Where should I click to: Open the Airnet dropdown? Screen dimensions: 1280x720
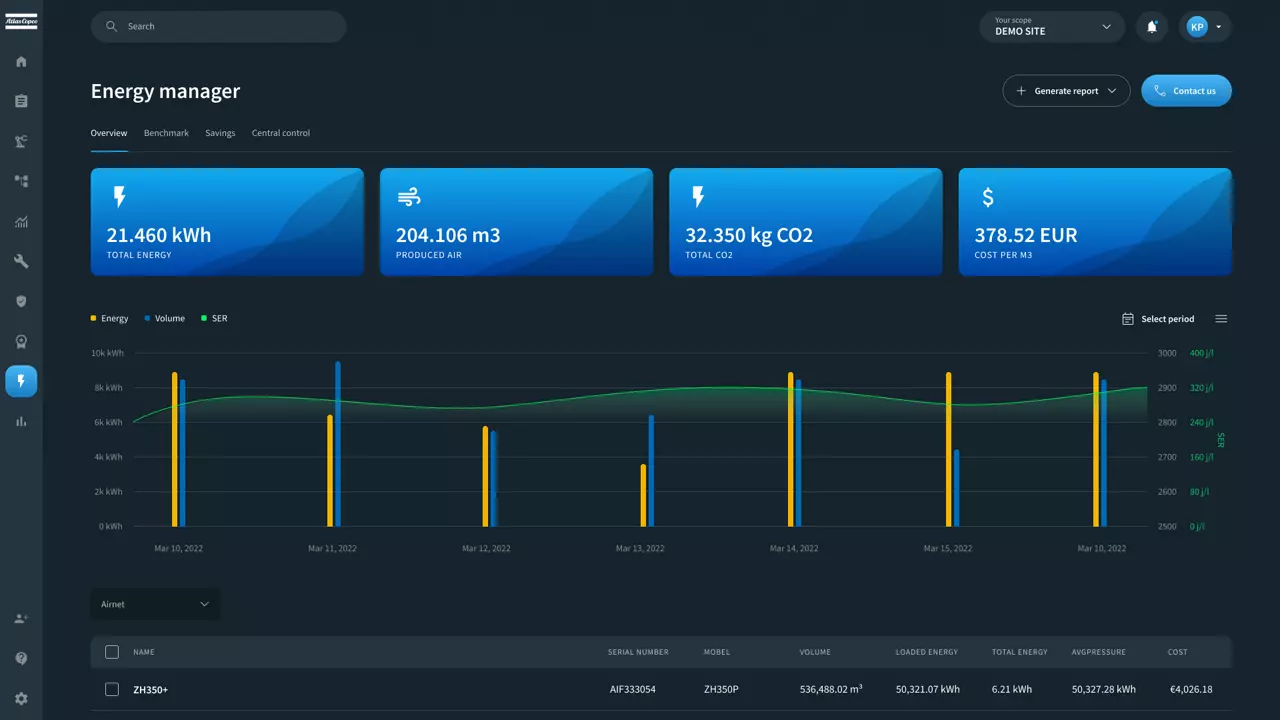(x=155, y=604)
